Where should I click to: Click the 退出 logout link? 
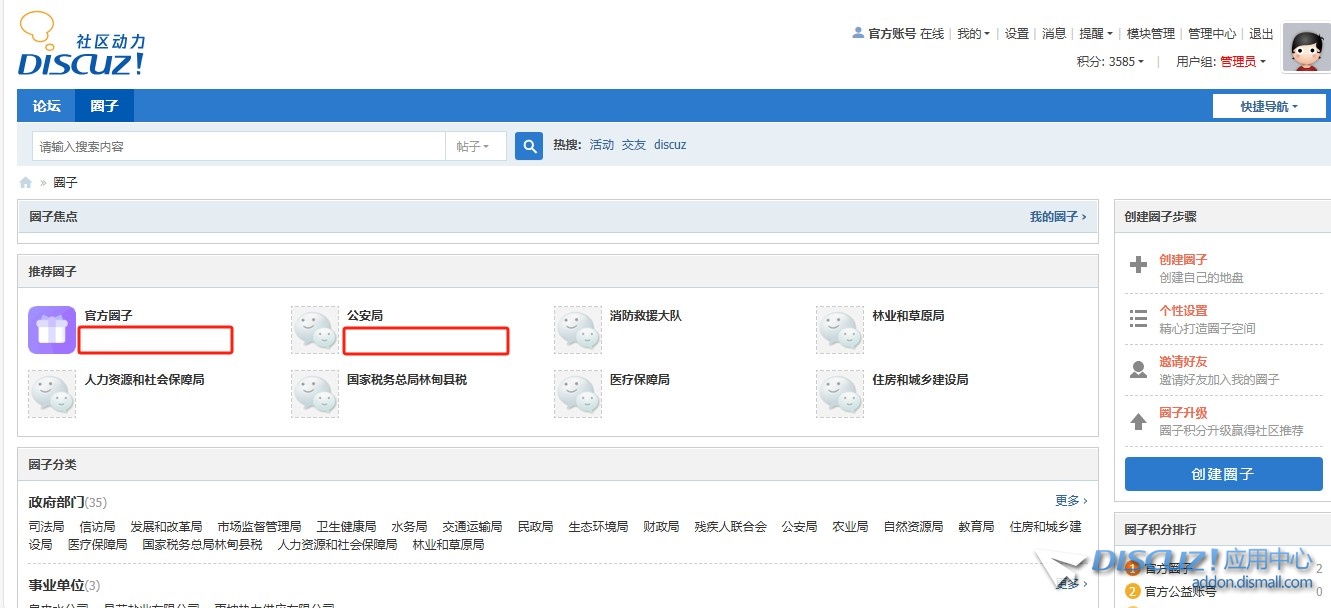coord(1261,33)
